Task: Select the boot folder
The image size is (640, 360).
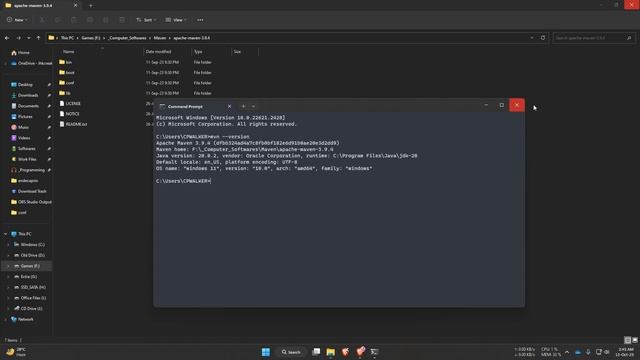Action: click(x=70, y=73)
